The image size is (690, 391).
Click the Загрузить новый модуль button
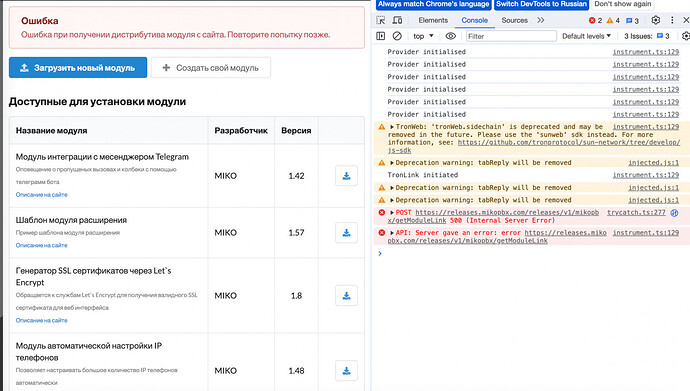pyautogui.click(x=78, y=68)
